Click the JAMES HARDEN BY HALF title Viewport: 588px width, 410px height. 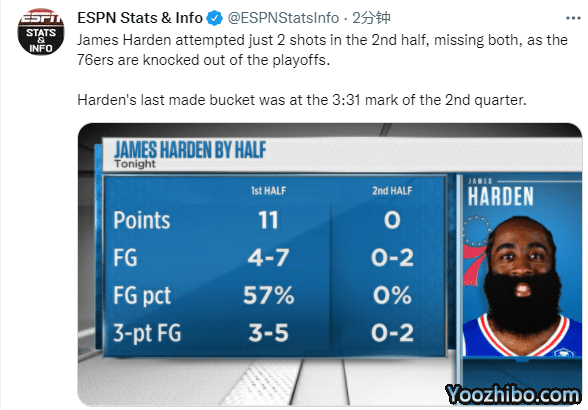tap(190, 150)
